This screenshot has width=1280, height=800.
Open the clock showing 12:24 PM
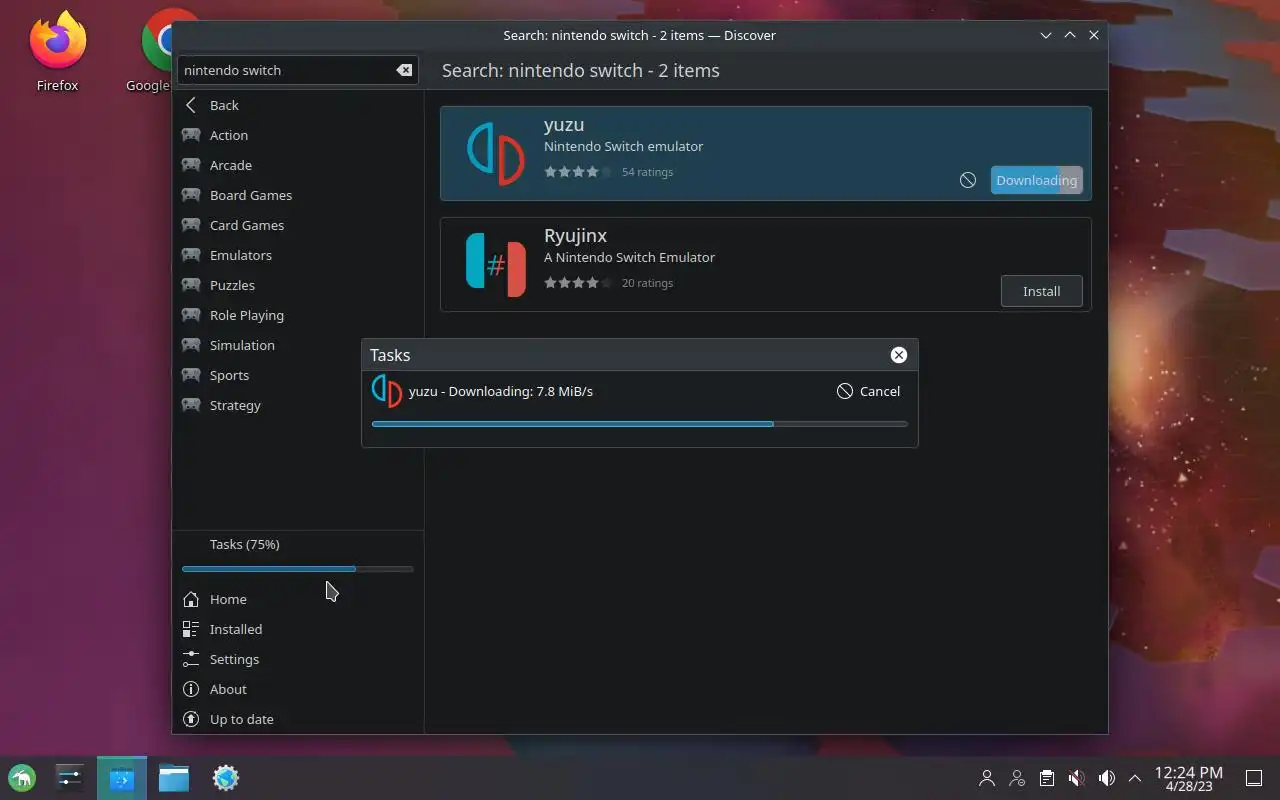[1188, 778]
